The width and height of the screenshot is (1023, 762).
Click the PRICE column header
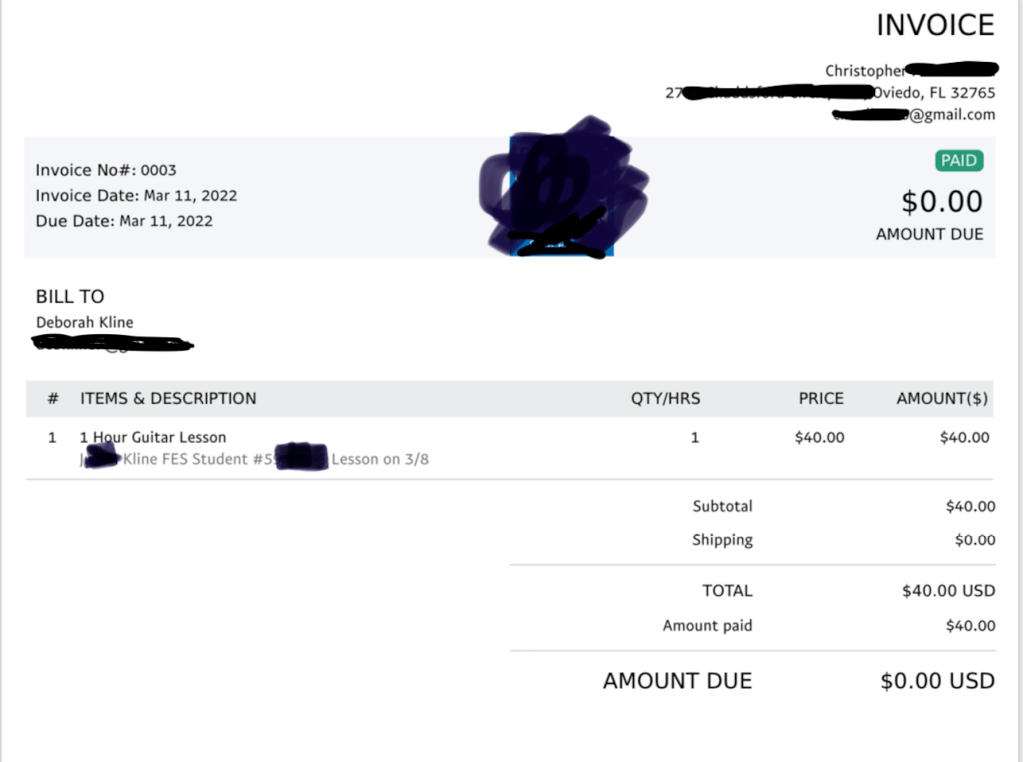pos(821,398)
